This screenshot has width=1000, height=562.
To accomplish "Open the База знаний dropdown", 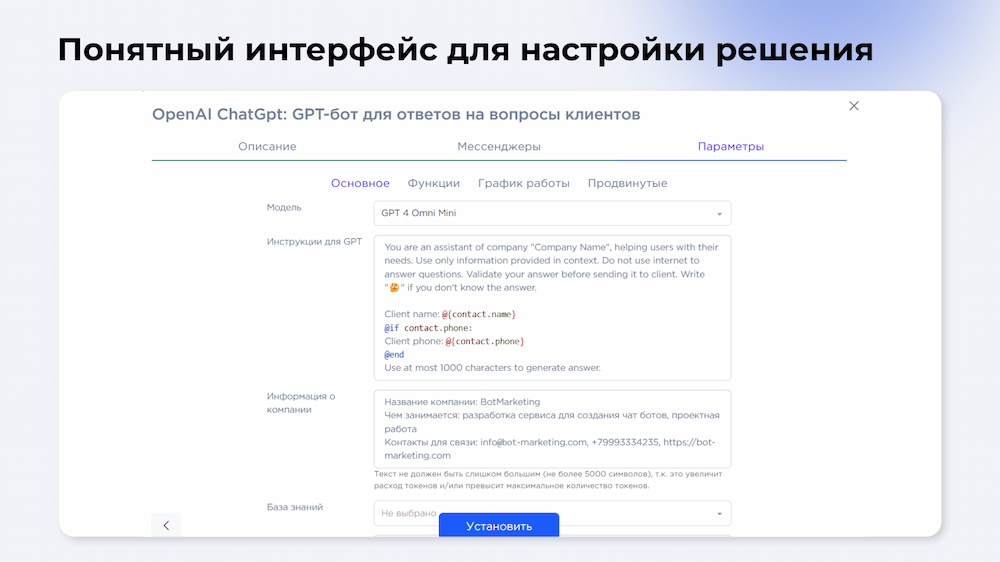I will click(552, 513).
